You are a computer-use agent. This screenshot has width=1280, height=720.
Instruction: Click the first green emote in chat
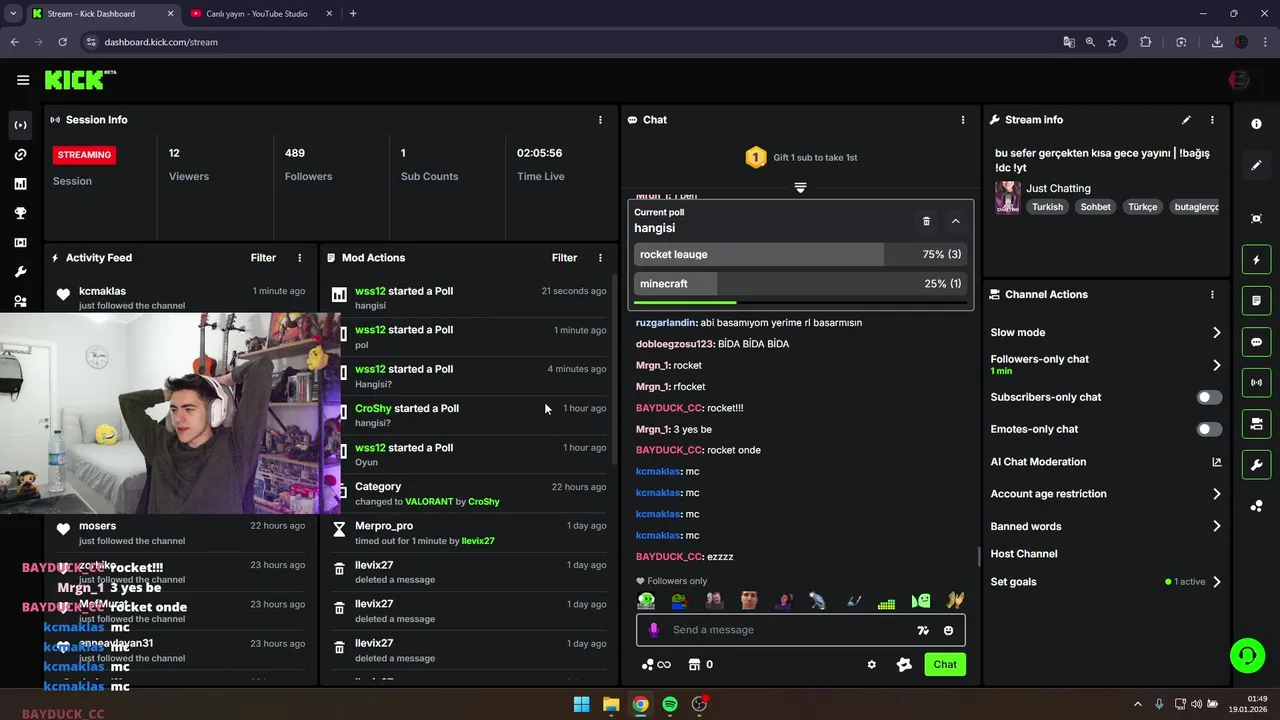[x=646, y=601]
